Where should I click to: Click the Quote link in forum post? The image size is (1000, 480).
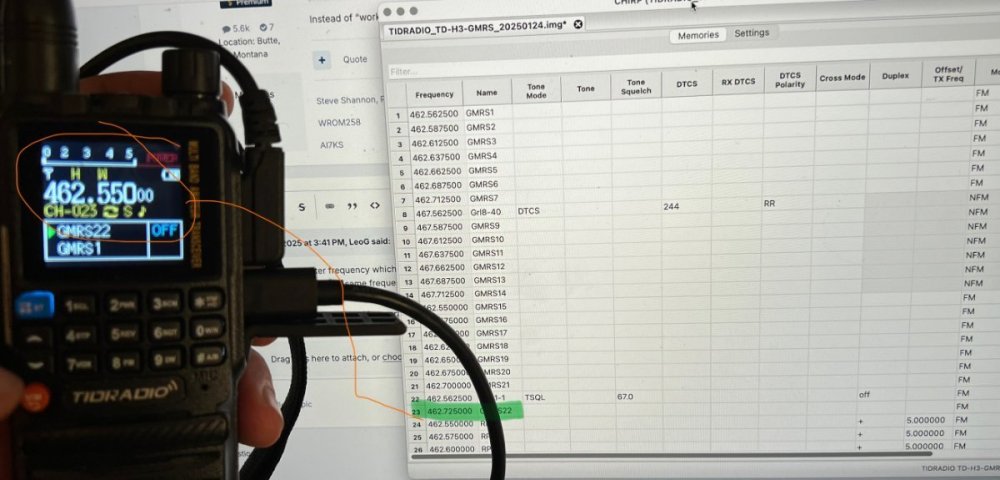(x=355, y=59)
